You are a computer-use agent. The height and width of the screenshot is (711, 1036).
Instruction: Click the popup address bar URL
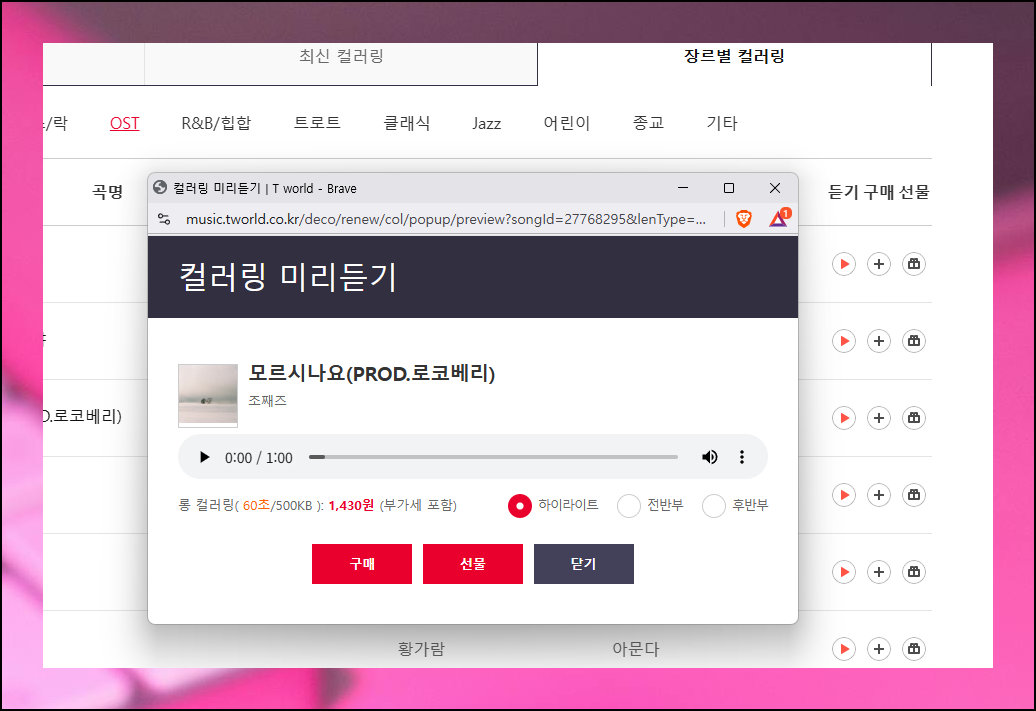[445, 219]
